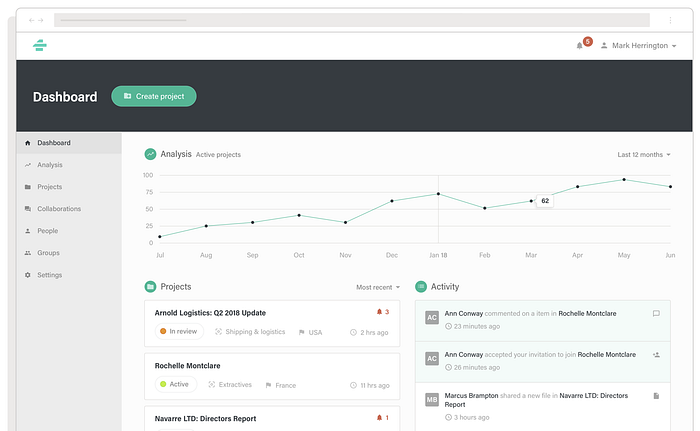Click the green app logo in header

pos(40,45)
